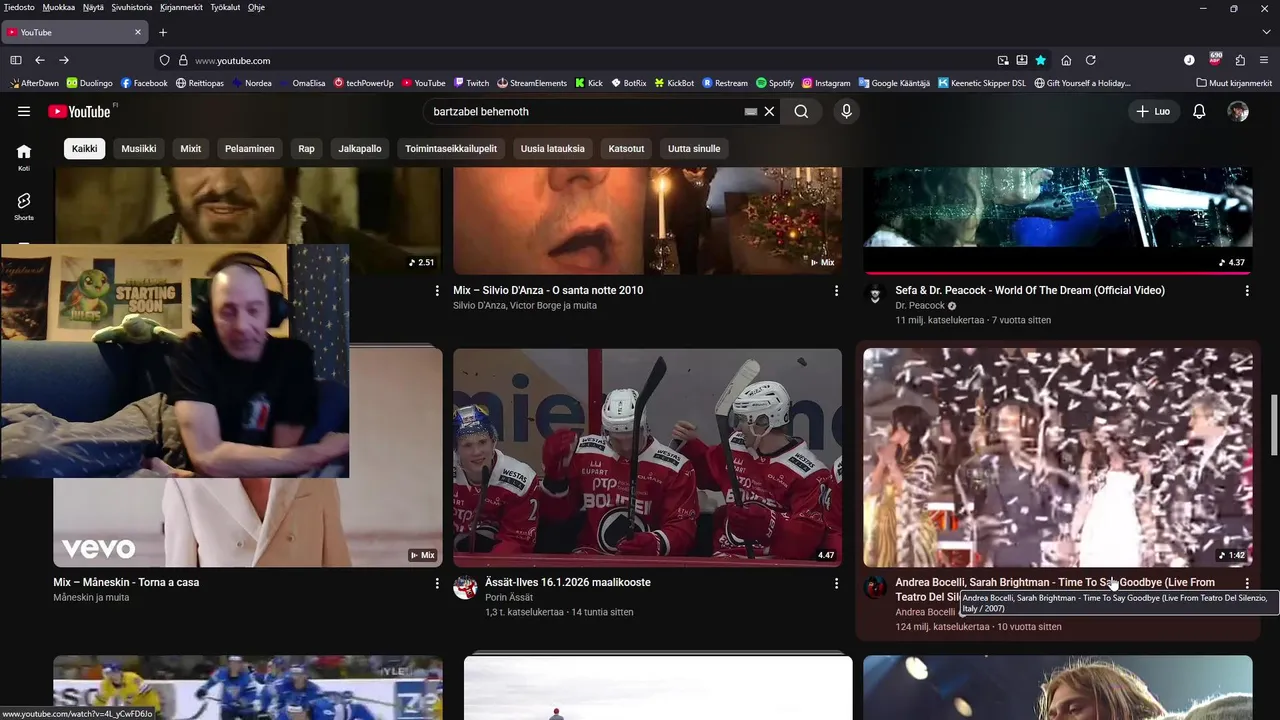Viewport: 1280px width, 720px height.
Task: Open Koti in the left sidebar
Action: click(x=24, y=156)
